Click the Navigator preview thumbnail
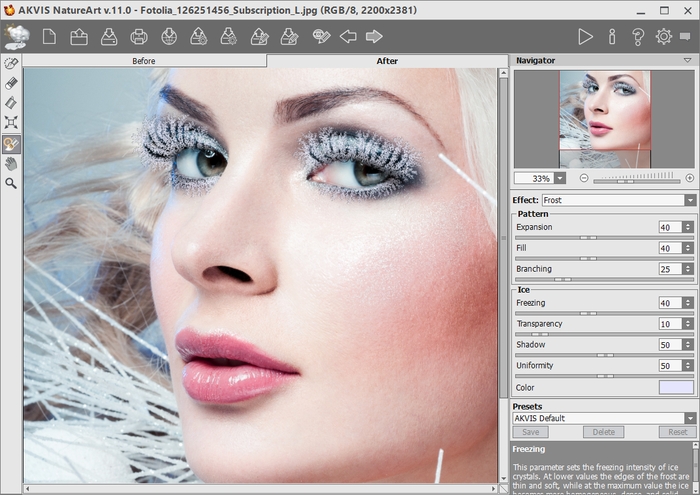This screenshot has width=700, height=495. coord(604,119)
